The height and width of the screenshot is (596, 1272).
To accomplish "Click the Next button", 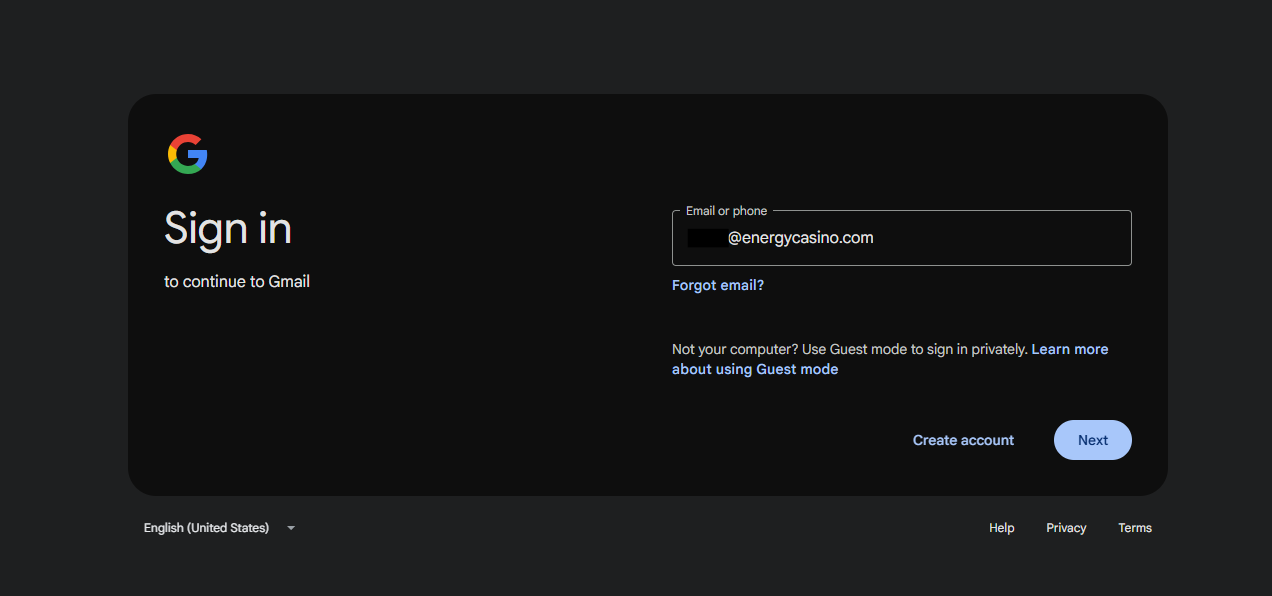I will click(x=1093, y=440).
